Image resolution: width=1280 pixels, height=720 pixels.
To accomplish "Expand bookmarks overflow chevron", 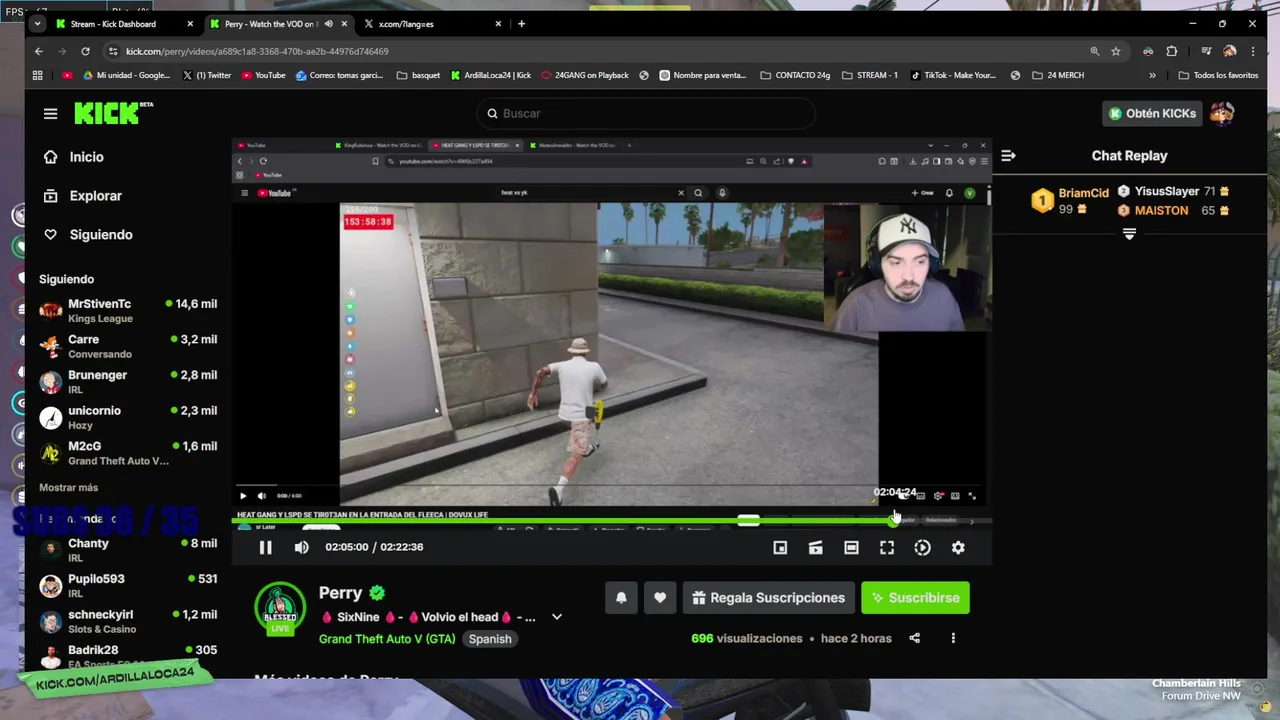I will pos(1152,75).
